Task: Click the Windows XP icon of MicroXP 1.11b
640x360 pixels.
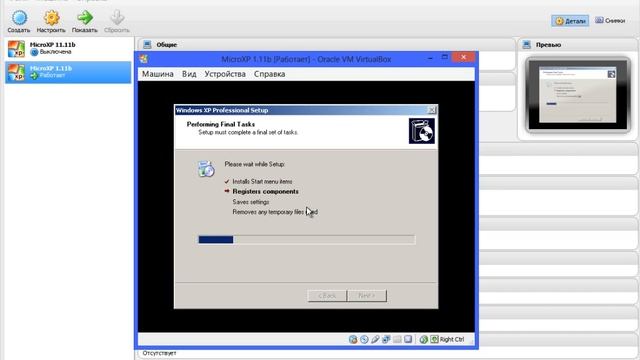Action: click(x=16, y=72)
